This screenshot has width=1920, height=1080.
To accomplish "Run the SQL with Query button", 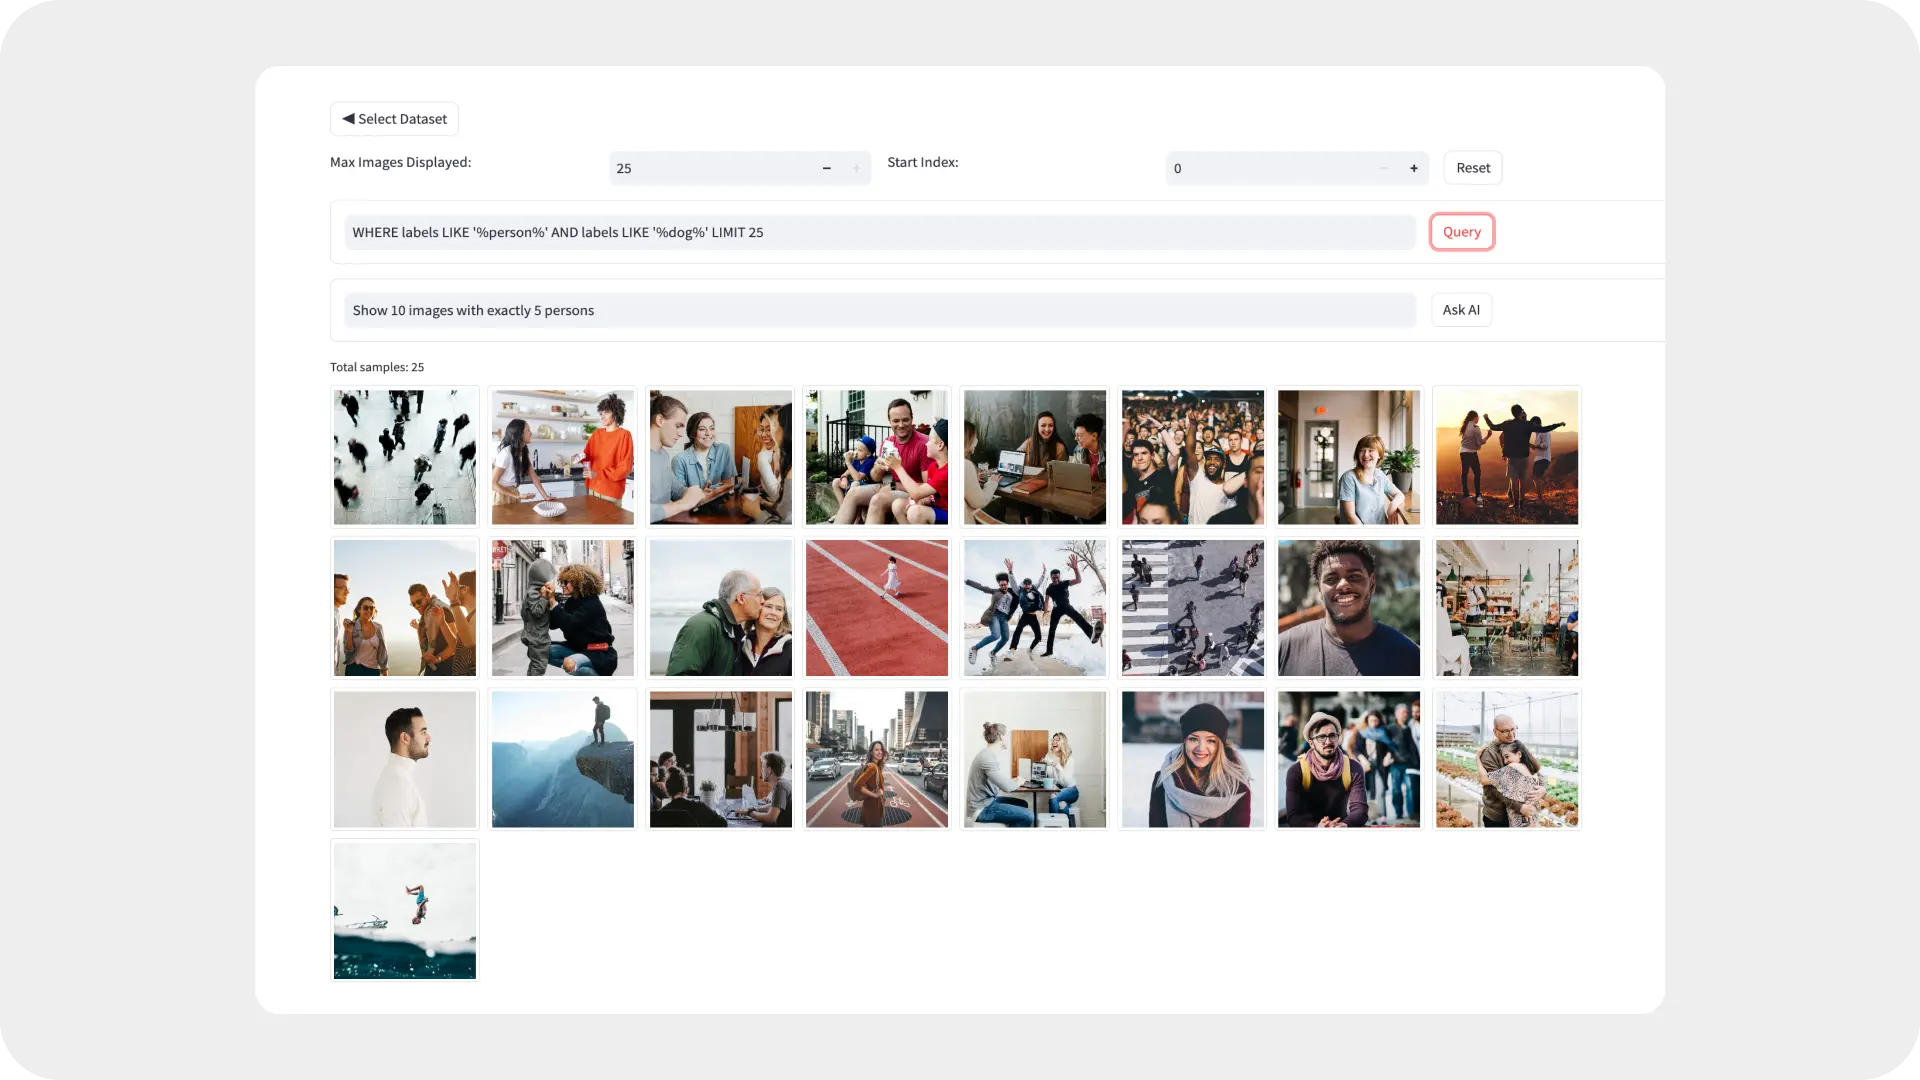I will pyautogui.click(x=1461, y=232).
